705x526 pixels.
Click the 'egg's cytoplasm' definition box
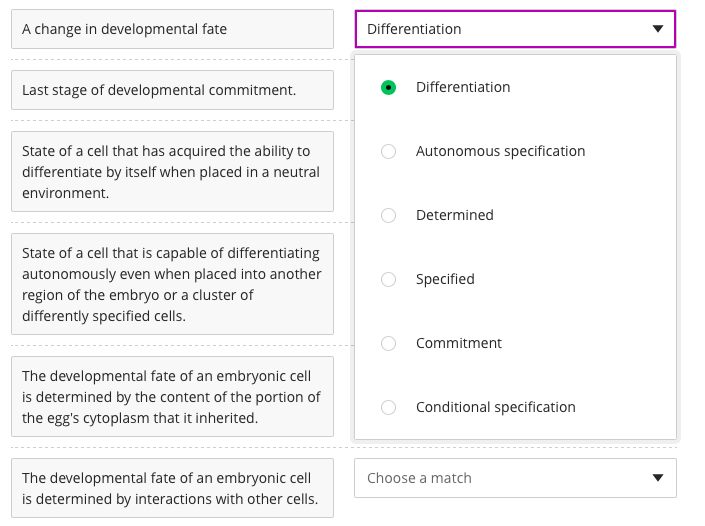tap(172, 397)
